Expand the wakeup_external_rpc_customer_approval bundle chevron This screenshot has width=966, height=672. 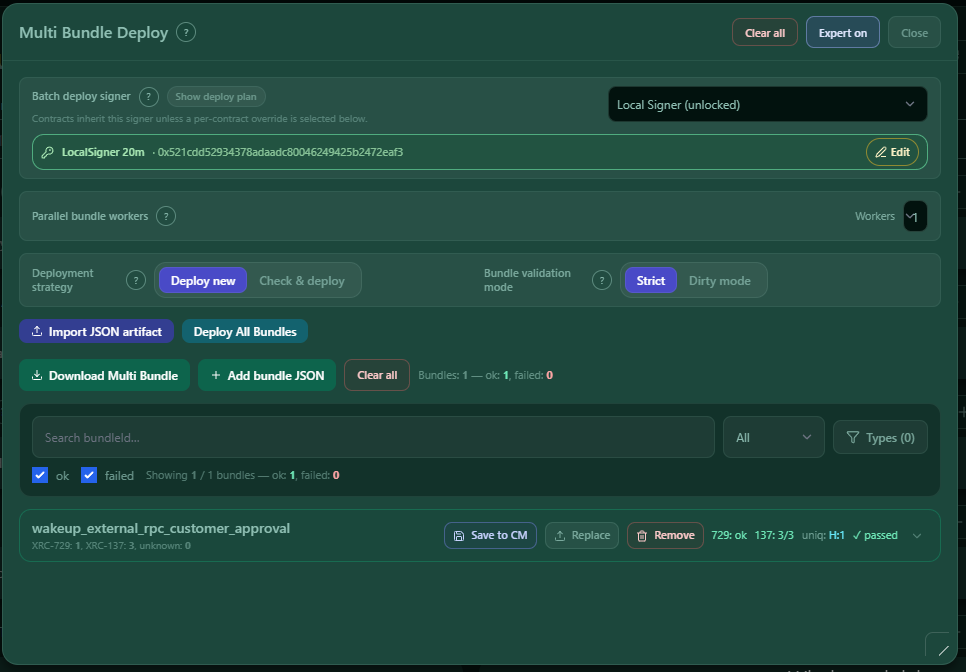[x=917, y=535]
